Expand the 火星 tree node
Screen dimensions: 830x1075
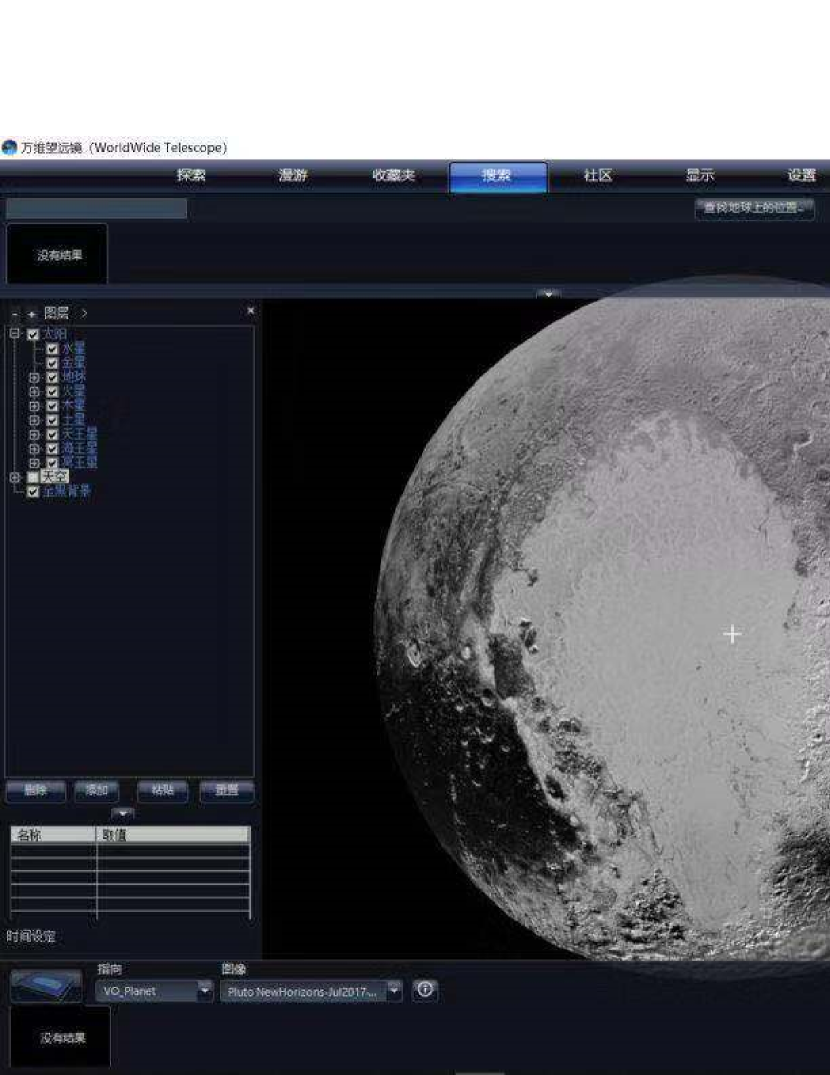[x=34, y=391]
